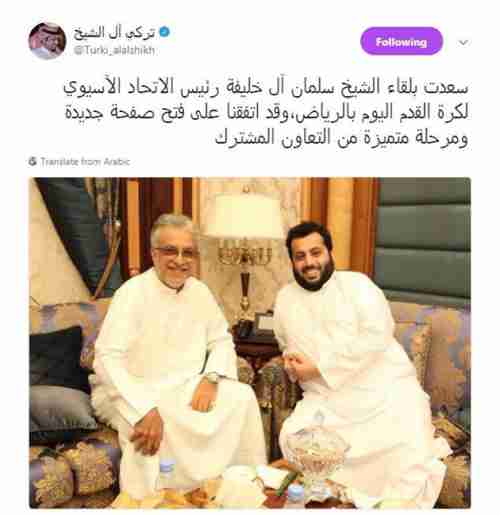Viewport: 500px width, 515px height.
Task: Click the blue verified badge
Action: pos(165,32)
